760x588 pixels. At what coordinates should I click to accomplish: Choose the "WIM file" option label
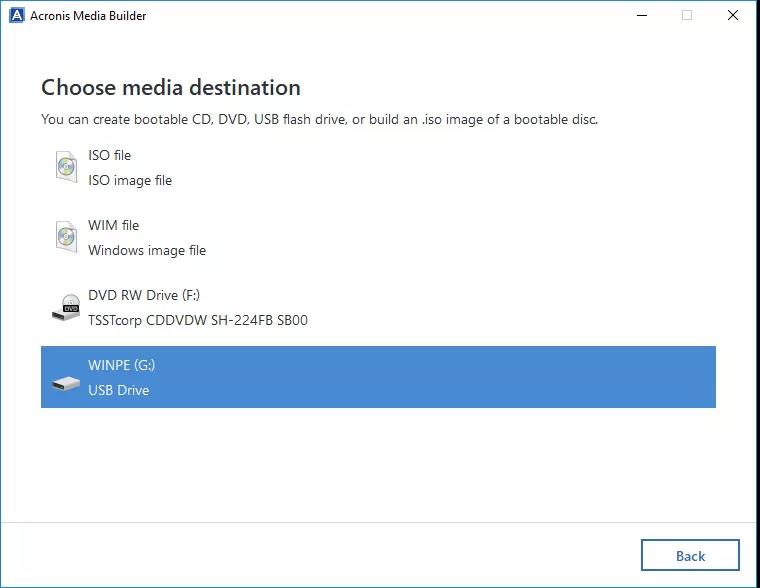point(113,225)
